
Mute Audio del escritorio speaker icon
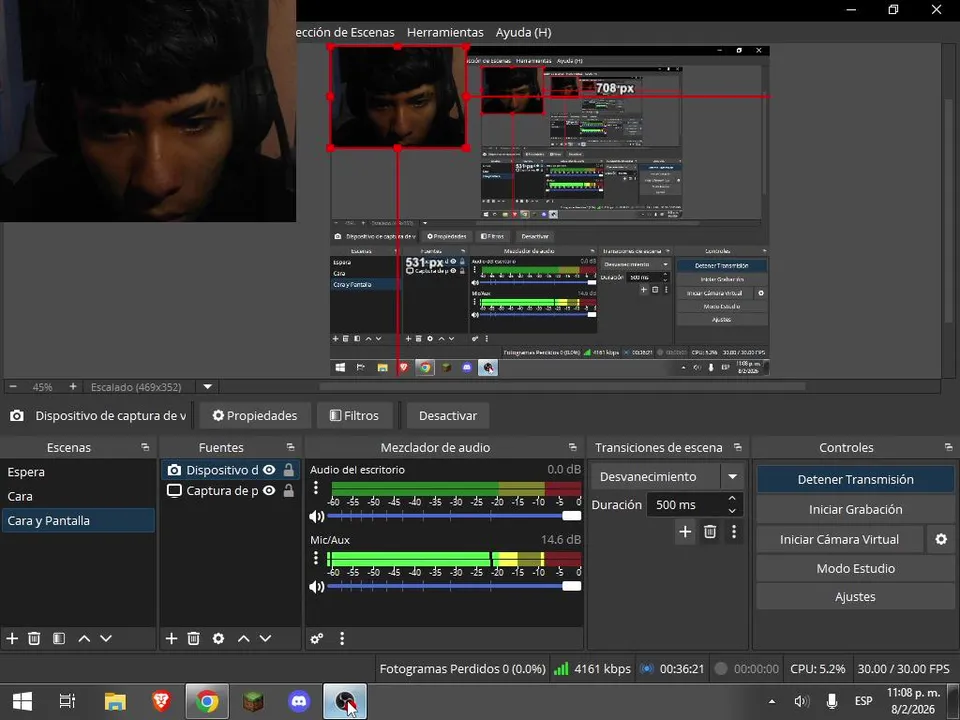pos(317,516)
